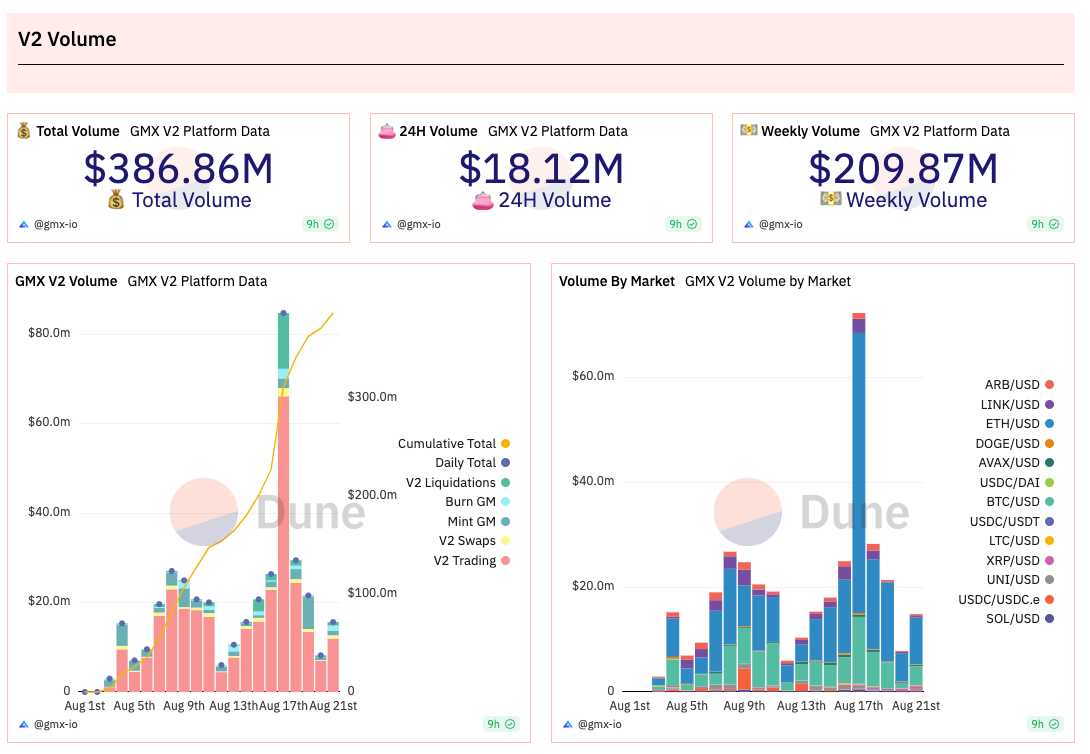Toggle BTC/USD legend series
1090x754 pixels.
click(1020, 501)
